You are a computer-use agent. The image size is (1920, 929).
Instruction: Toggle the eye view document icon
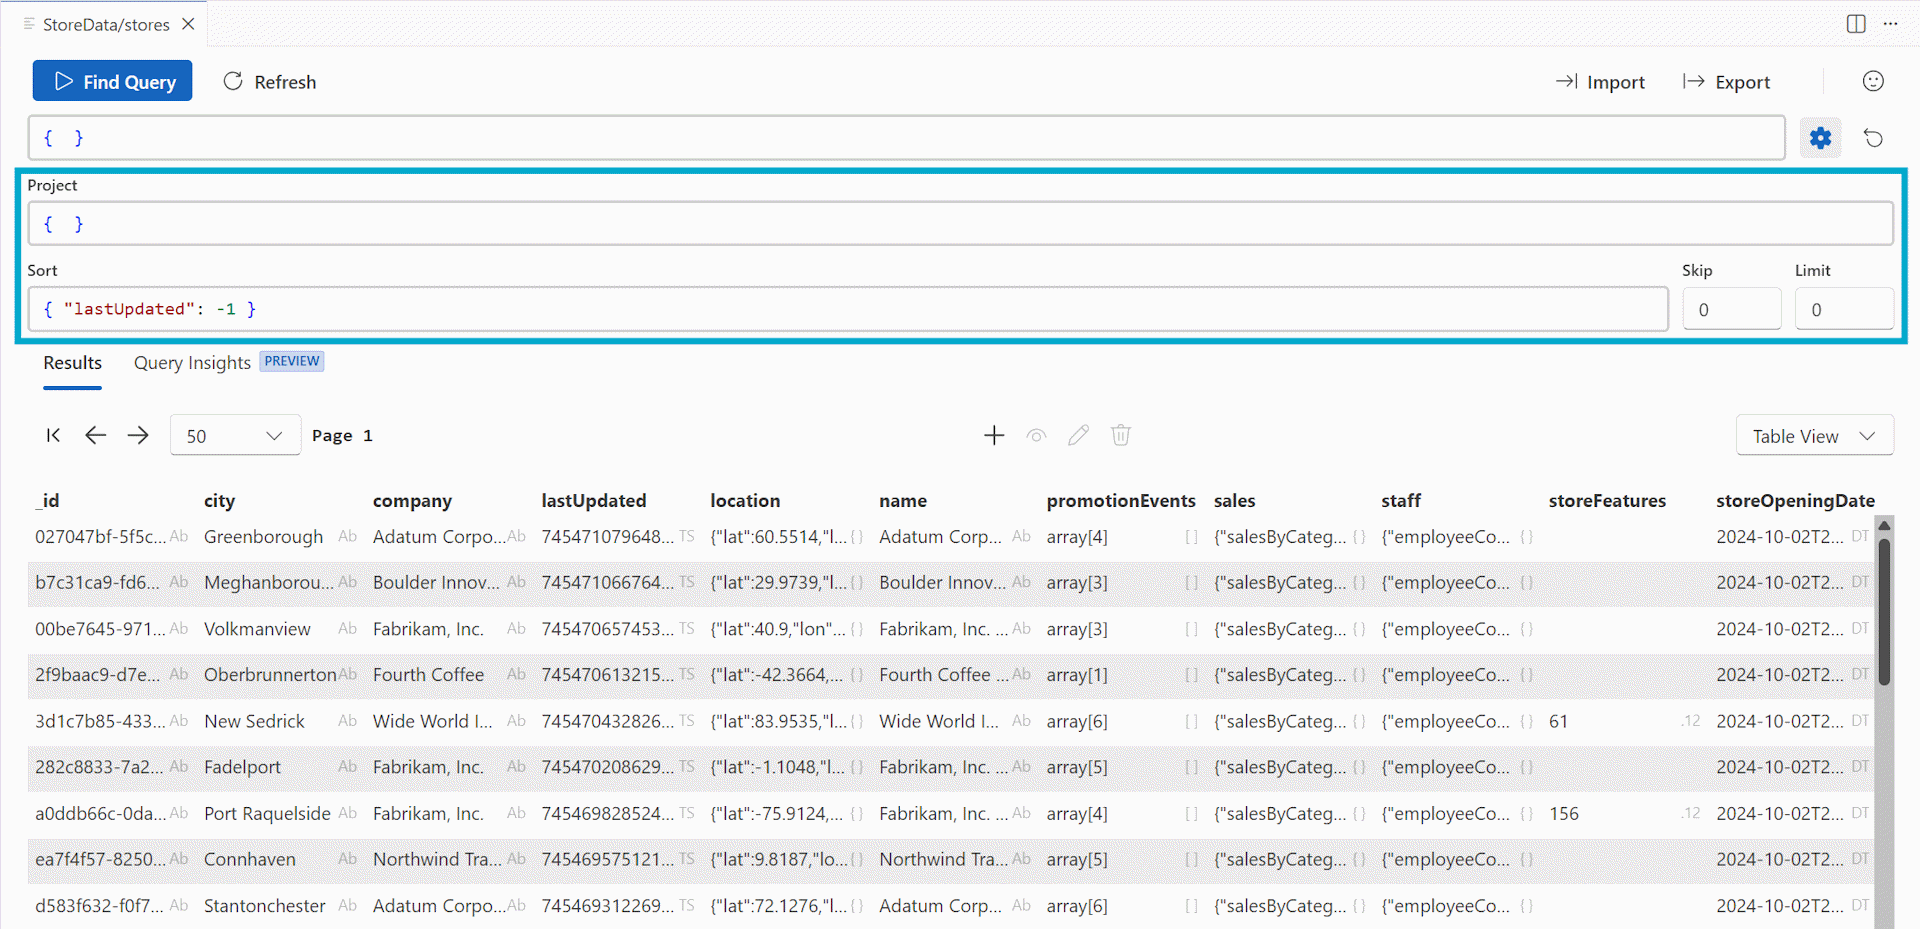[x=1036, y=435]
